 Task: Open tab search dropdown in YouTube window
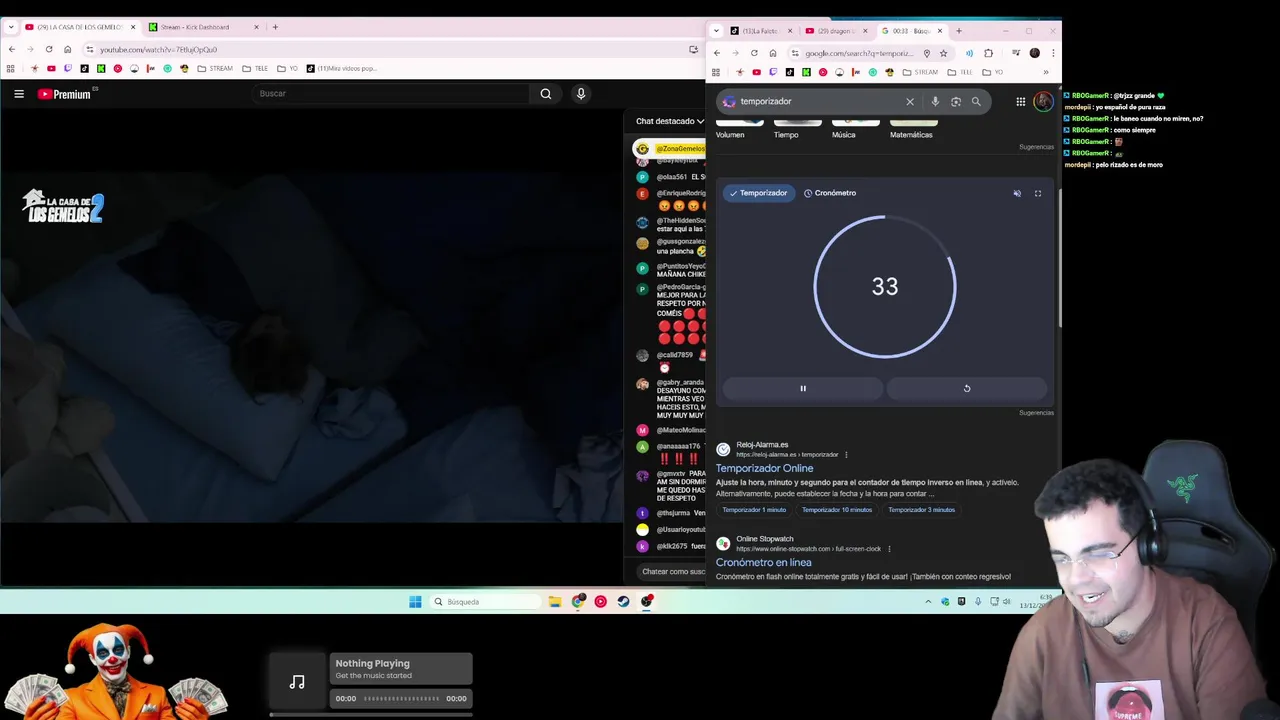pos(11,27)
